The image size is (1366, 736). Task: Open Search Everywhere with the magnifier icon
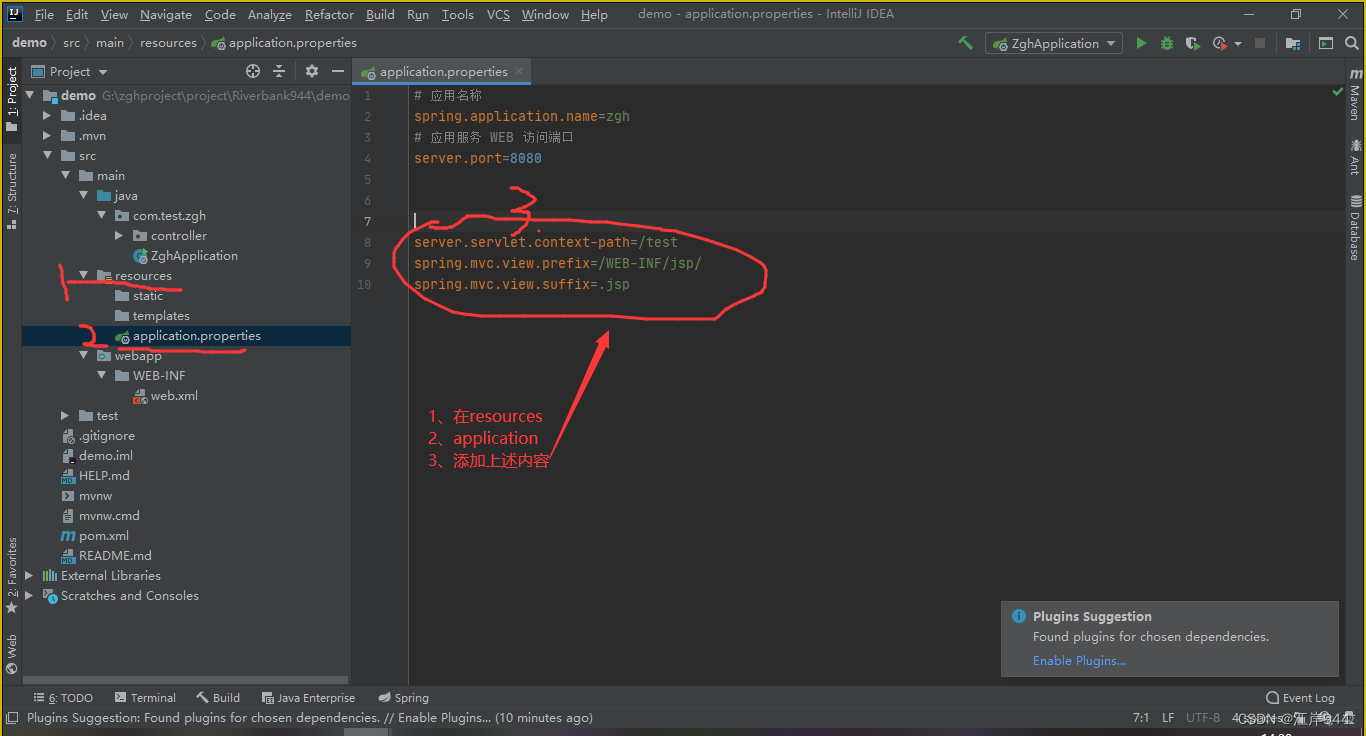1352,43
